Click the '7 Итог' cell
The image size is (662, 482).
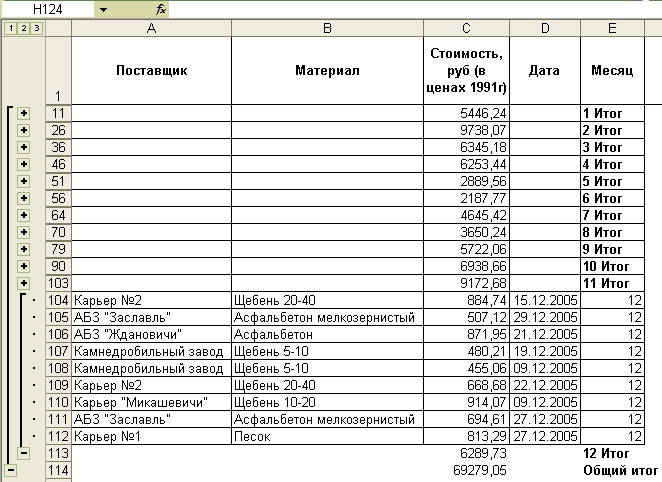[612, 215]
